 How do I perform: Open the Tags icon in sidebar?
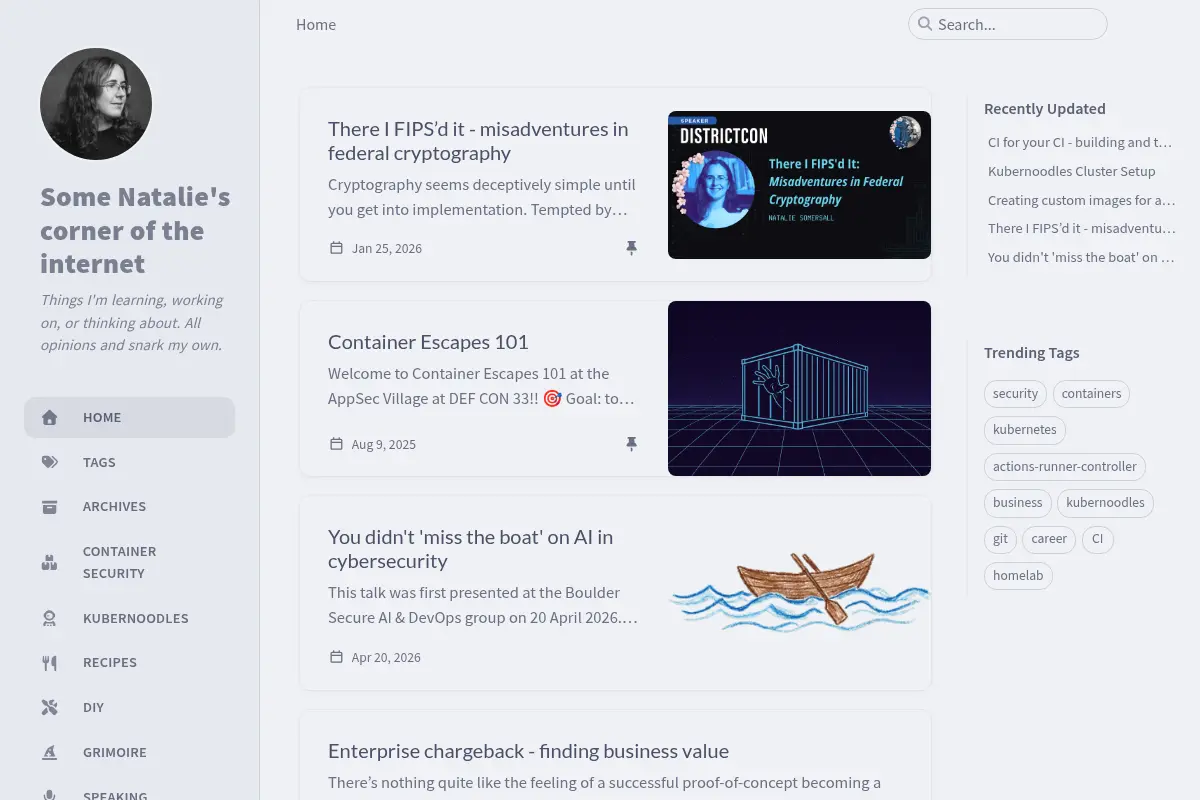(x=49, y=462)
